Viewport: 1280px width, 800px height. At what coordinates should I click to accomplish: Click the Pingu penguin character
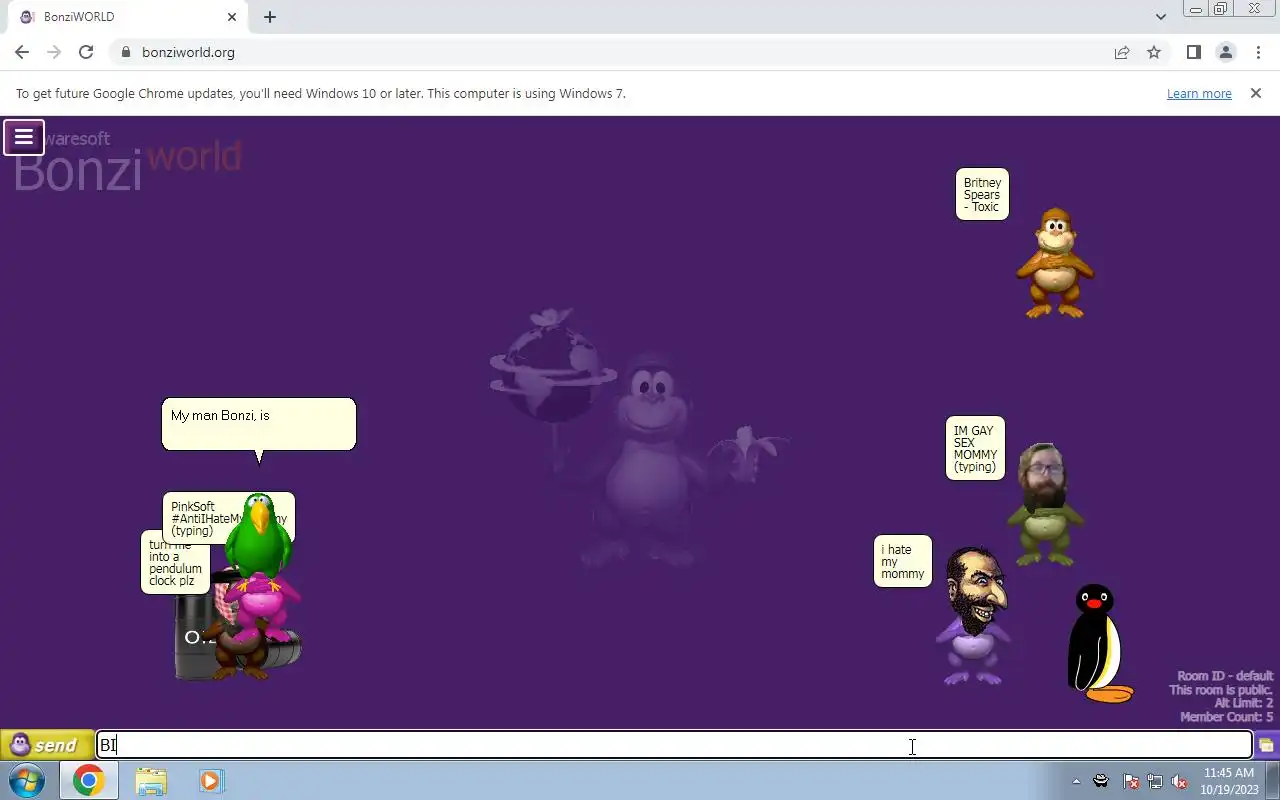[x=1099, y=643]
